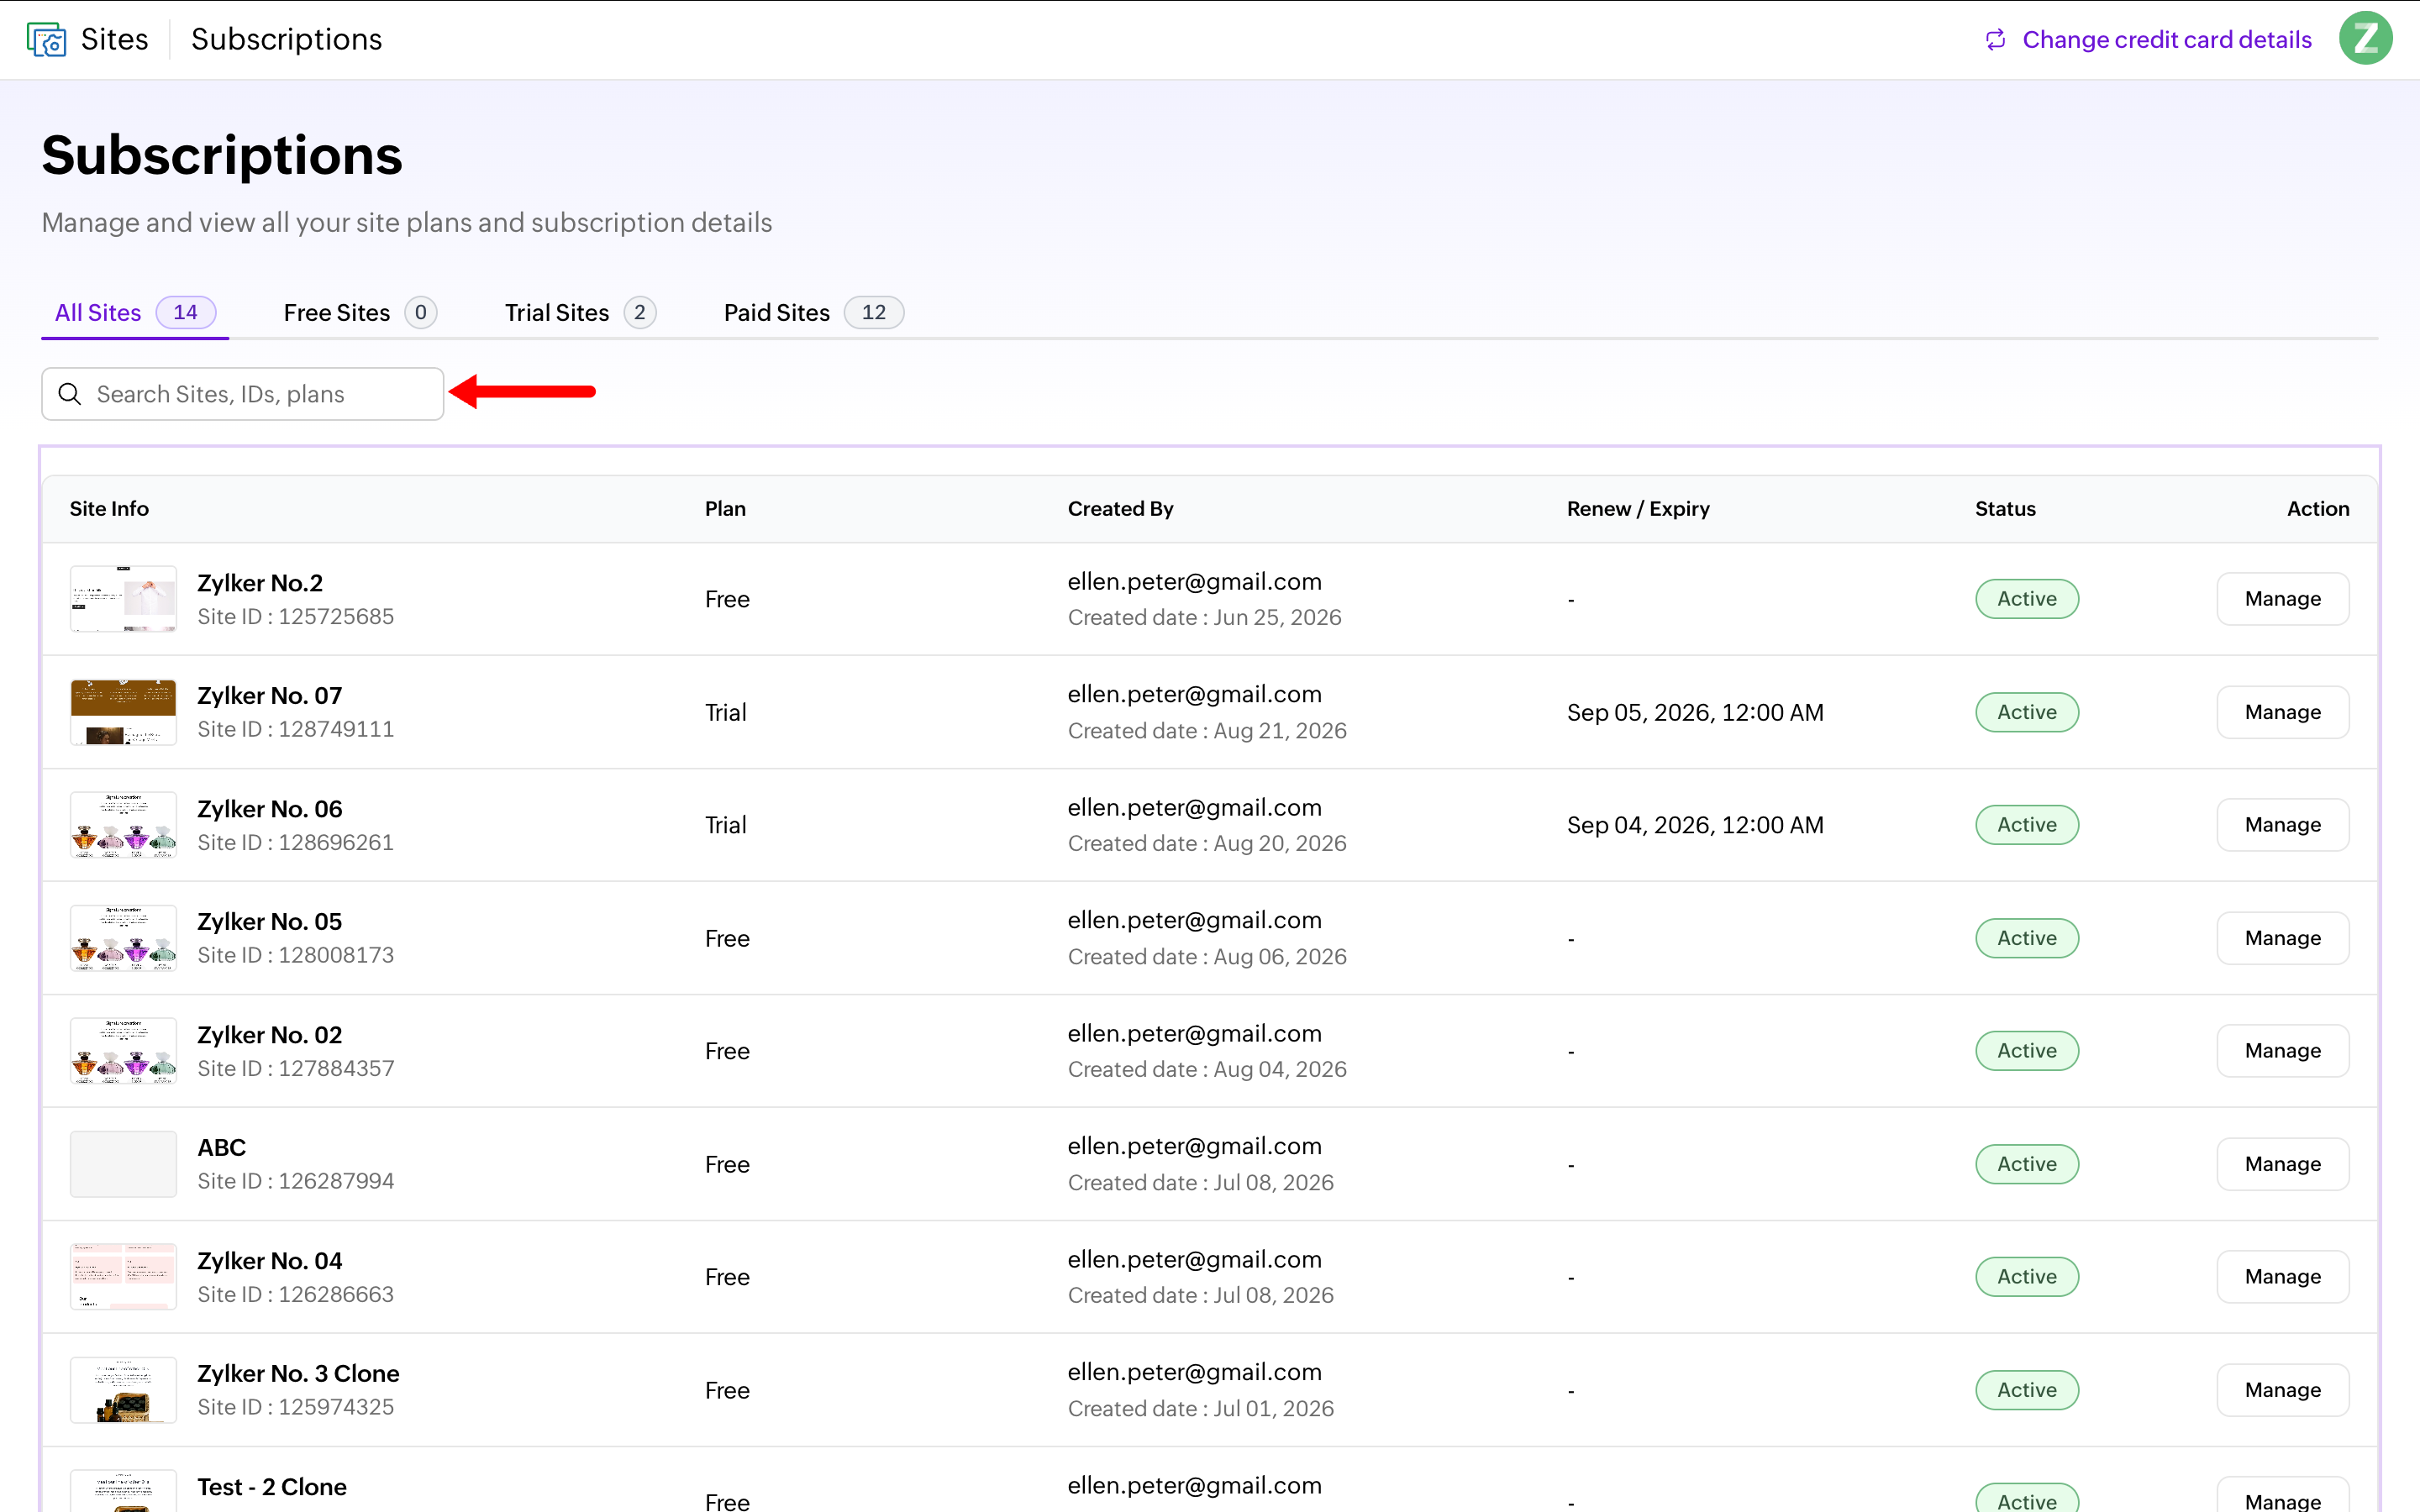Click Created date : Jun 25, 2026 text
The image size is (2420, 1512).
tap(1204, 617)
